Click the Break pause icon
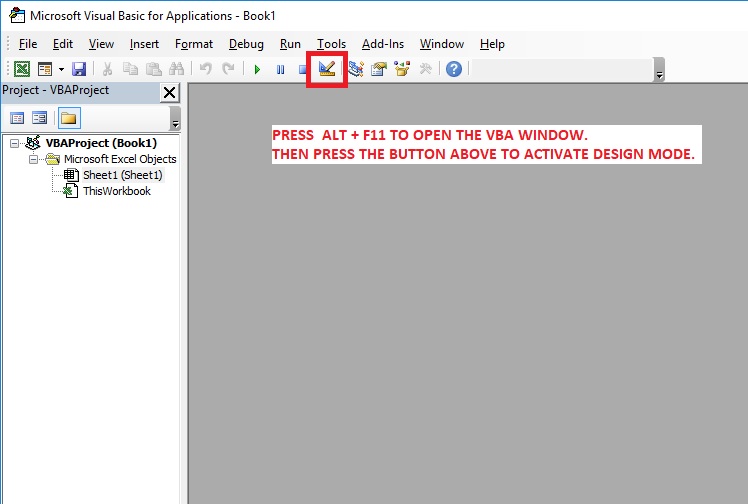 tap(280, 70)
